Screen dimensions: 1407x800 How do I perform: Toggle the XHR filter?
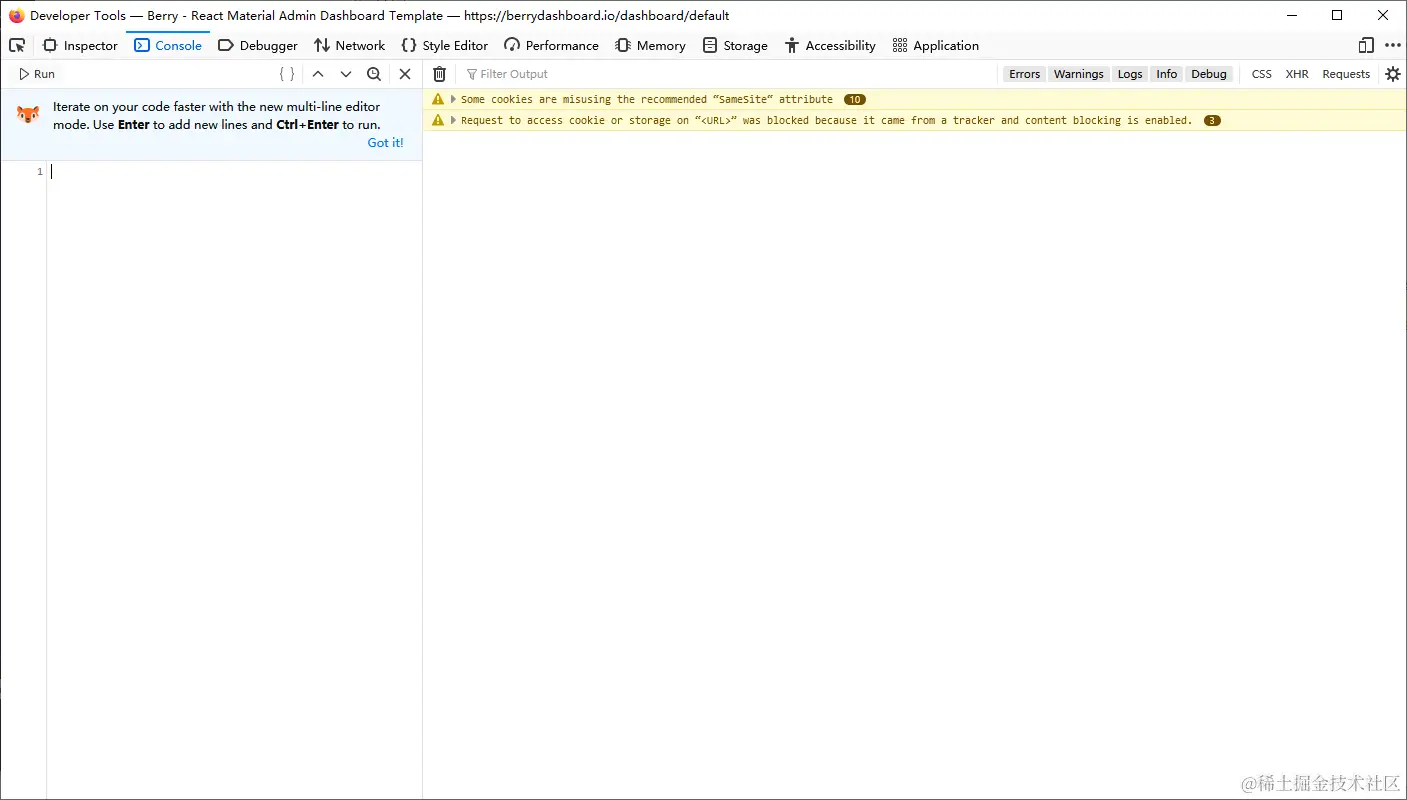click(x=1297, y=74)
